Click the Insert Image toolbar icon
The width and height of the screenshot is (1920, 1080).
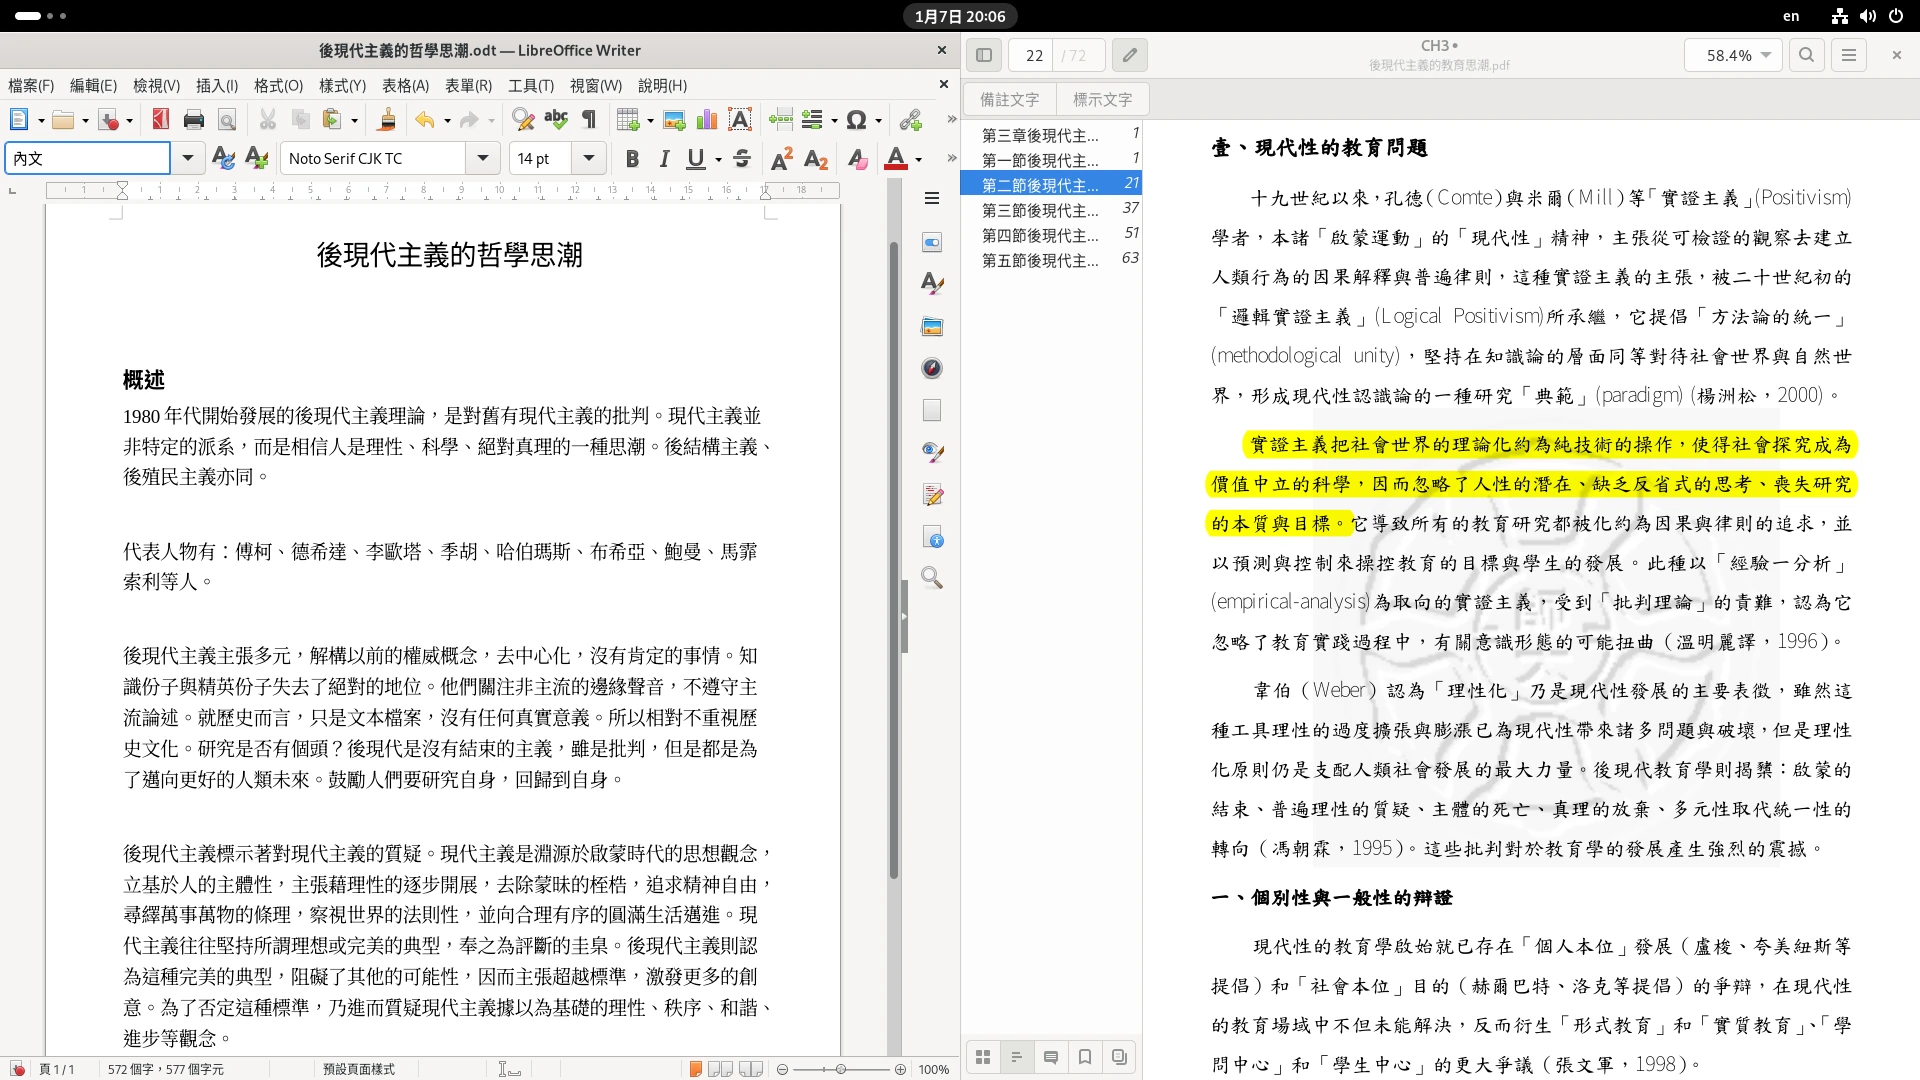tap(674, 120)
